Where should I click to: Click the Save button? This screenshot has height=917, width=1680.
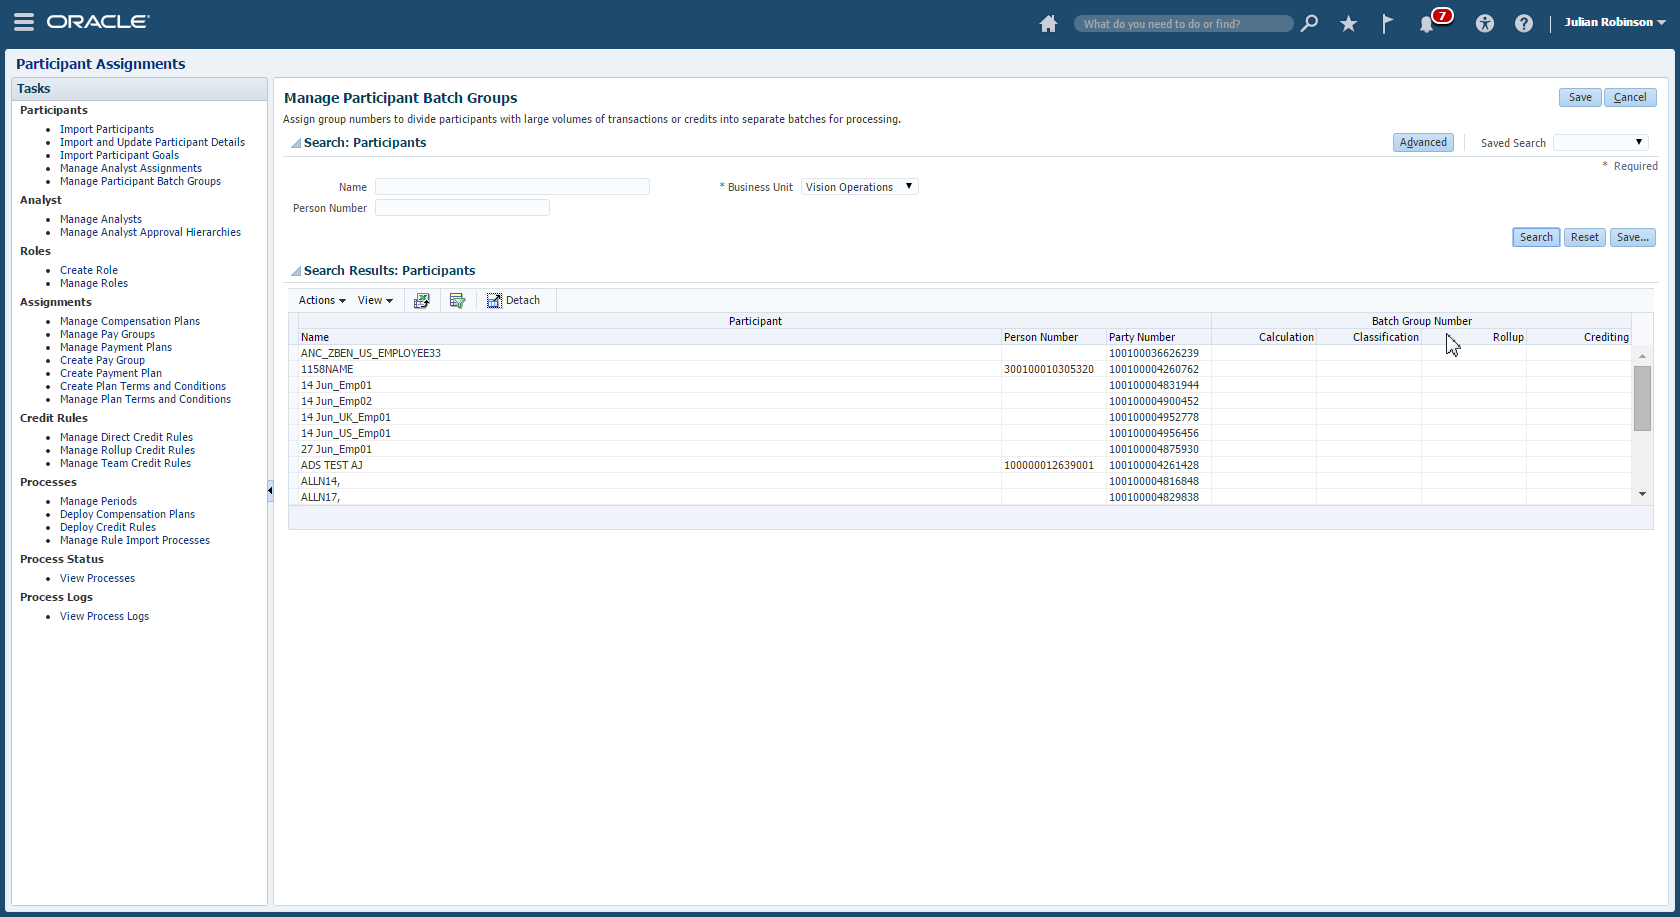[x=1580, y=97]
